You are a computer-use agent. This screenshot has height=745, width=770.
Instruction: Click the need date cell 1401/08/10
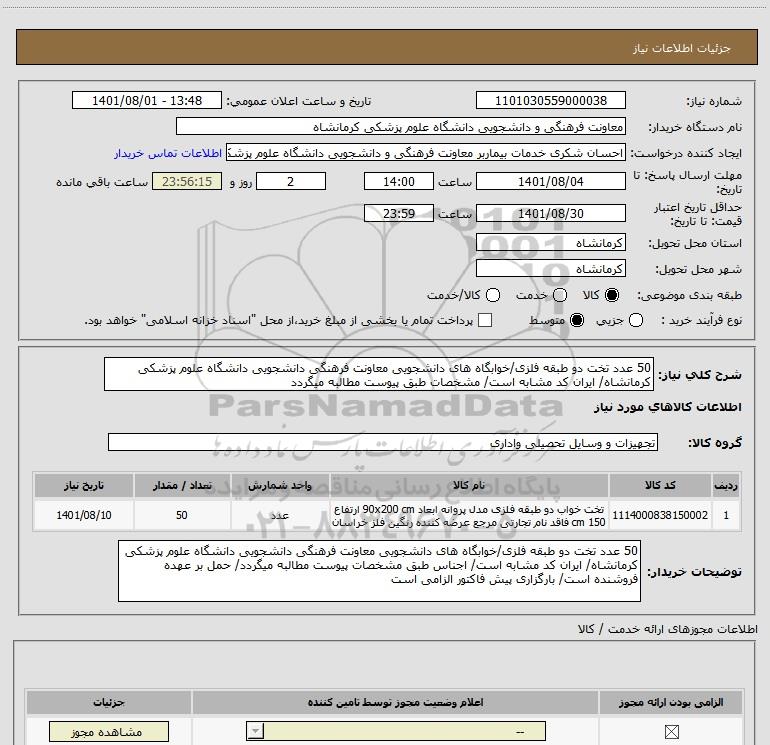pos(83,515)
